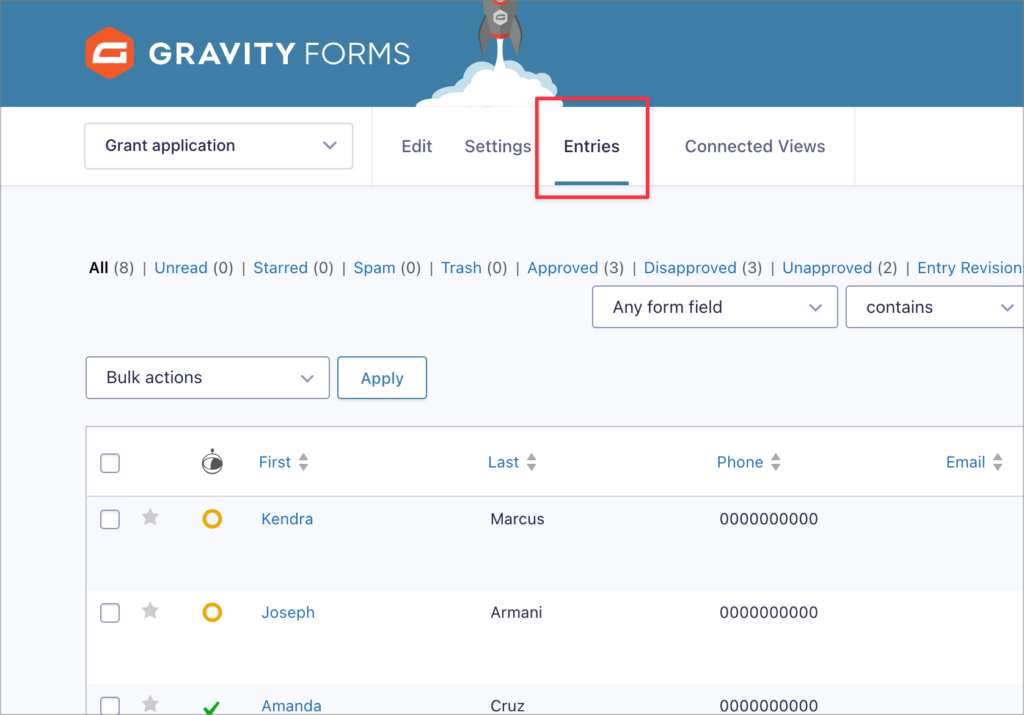Click the last name Marcus cell
The width and height of the screenshot is (1024, 715).
pyautogui.click(x=517, y=519)
